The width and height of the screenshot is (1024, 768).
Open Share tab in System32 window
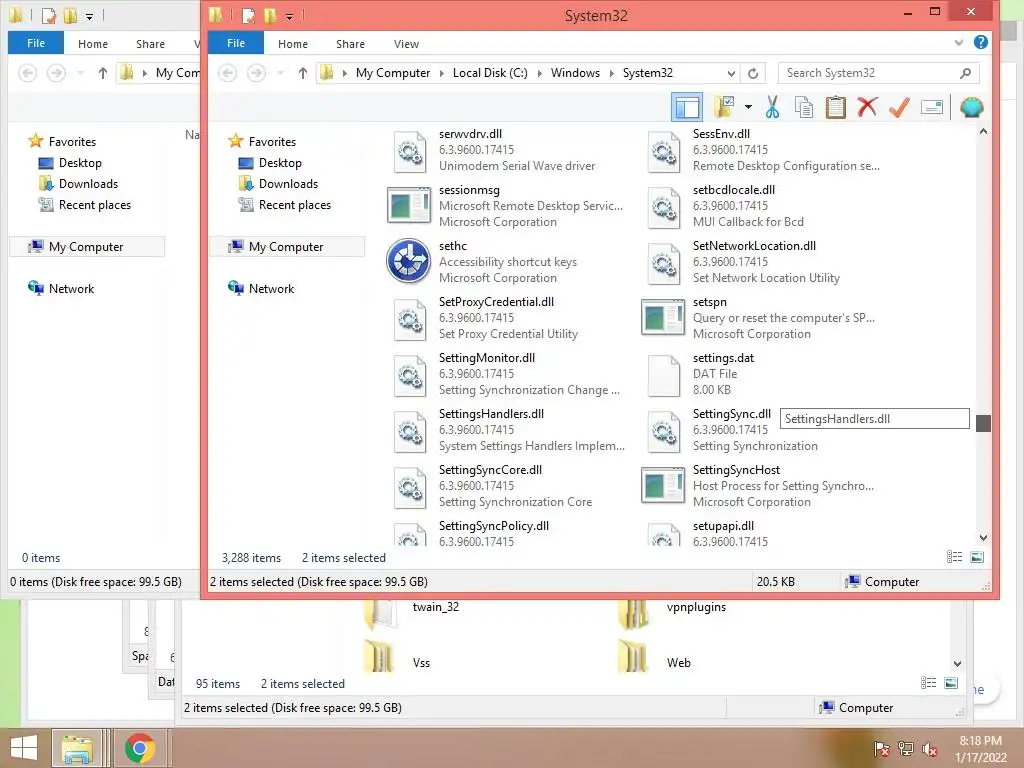coord(350,44)
